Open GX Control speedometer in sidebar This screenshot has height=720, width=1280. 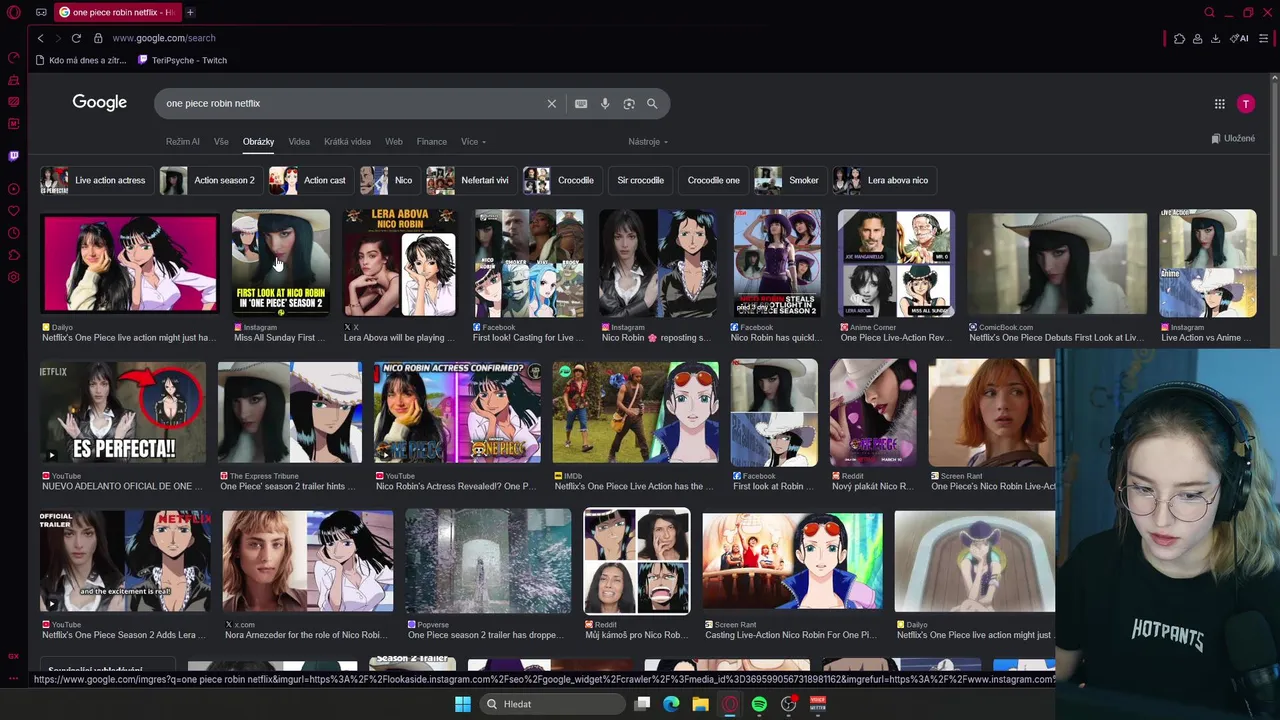pyautogui.click(x=14, y=57)
